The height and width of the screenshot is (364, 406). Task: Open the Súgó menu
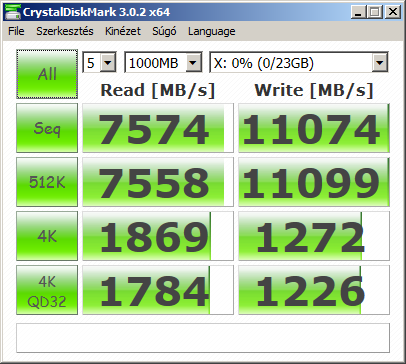164,31
